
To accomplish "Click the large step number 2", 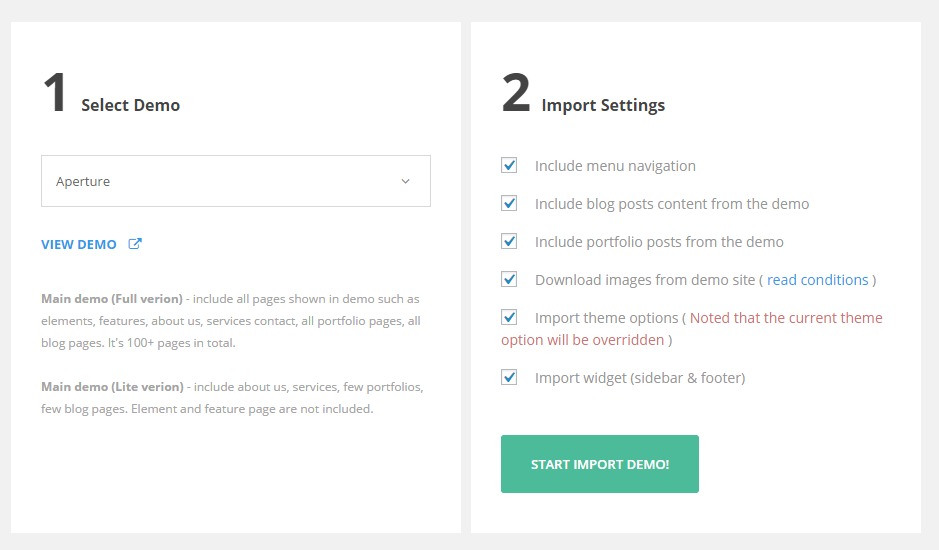I will 516,93.
